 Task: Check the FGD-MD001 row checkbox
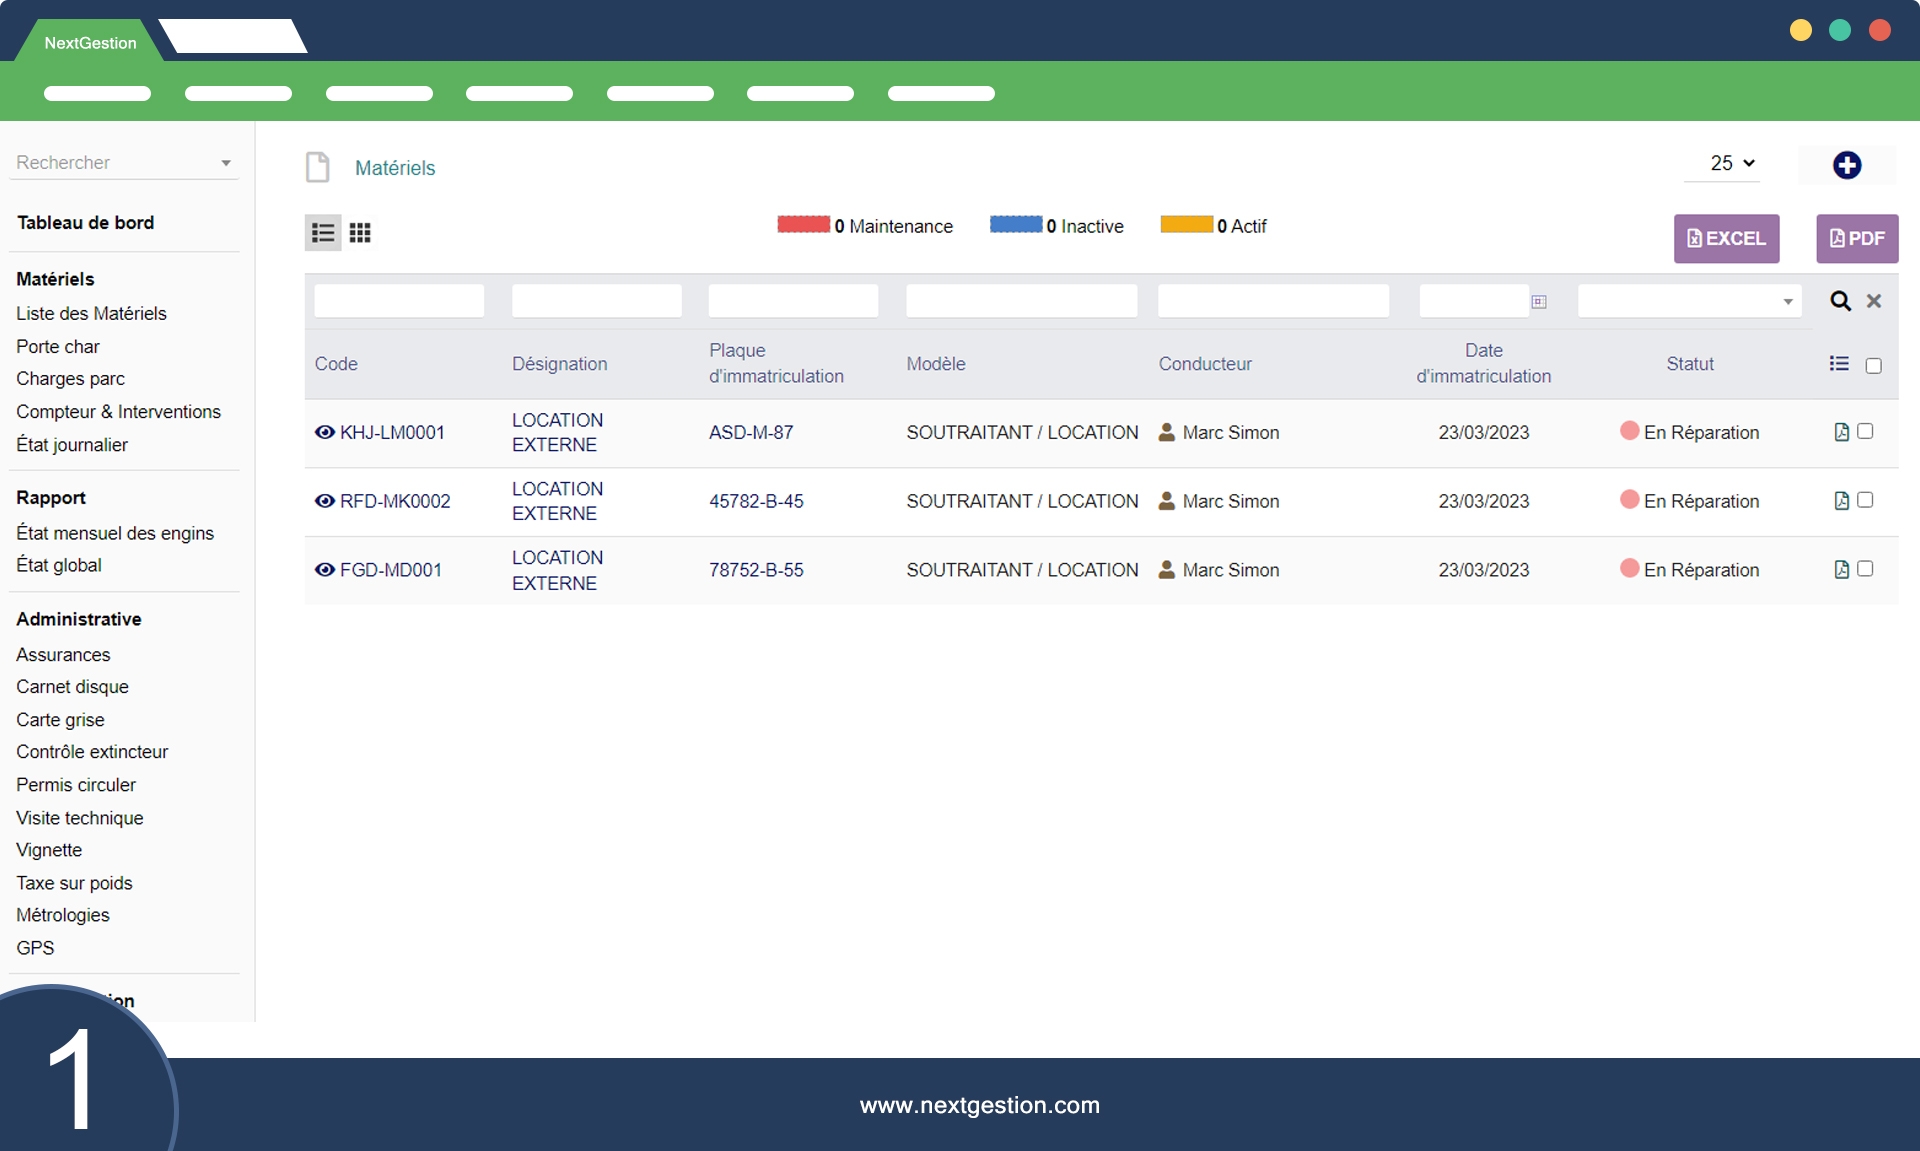[1865, 569]
